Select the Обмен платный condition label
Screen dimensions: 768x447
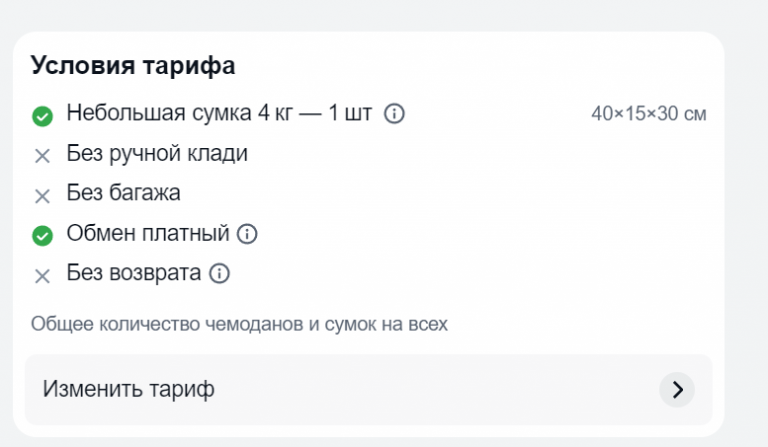[148, 234]
